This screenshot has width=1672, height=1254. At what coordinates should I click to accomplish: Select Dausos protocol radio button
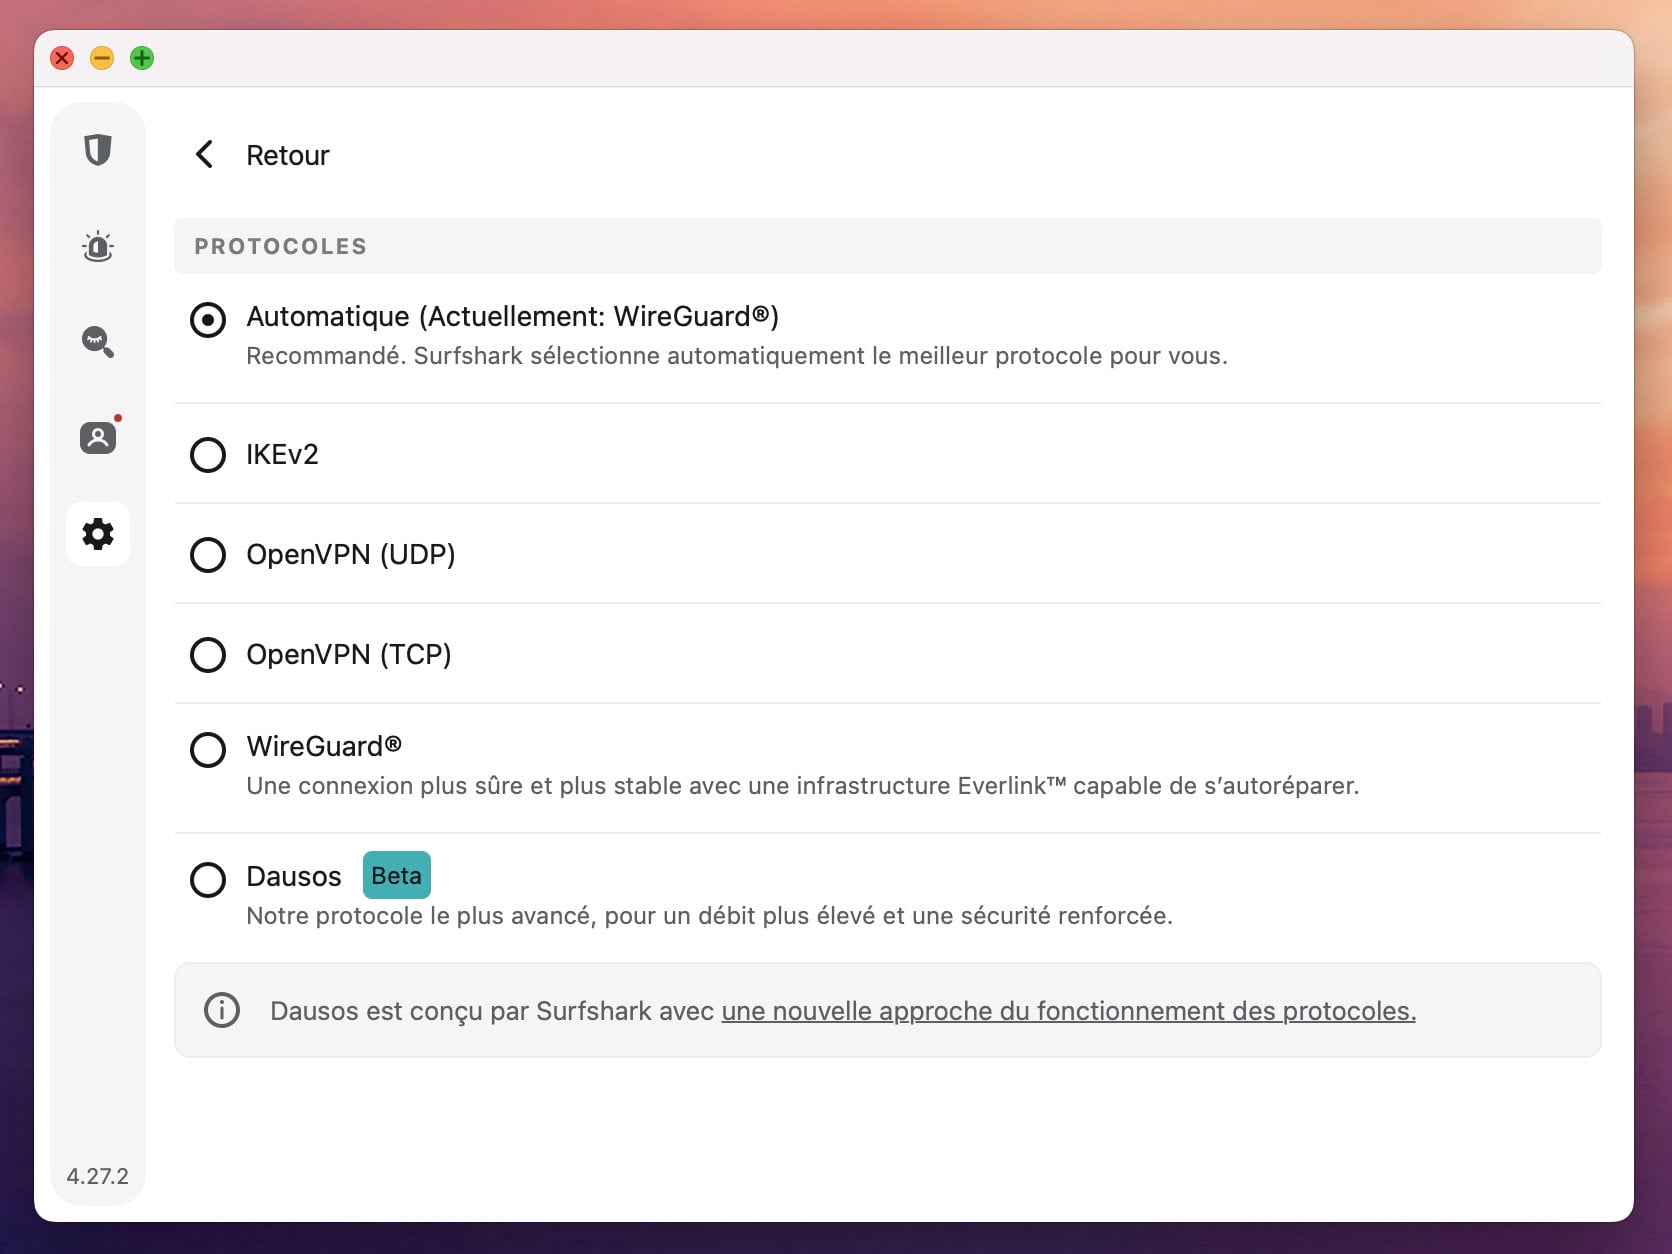tap(208, 879)
